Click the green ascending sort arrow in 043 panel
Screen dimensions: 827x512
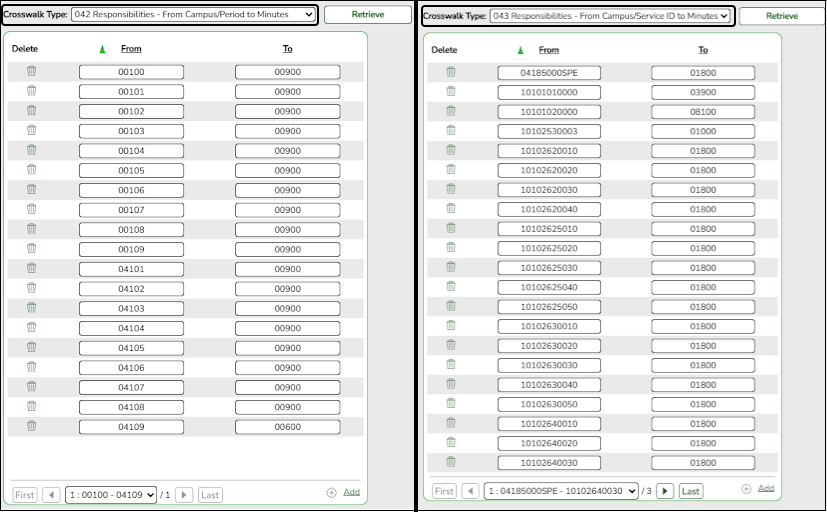click(x=521, y=50)
